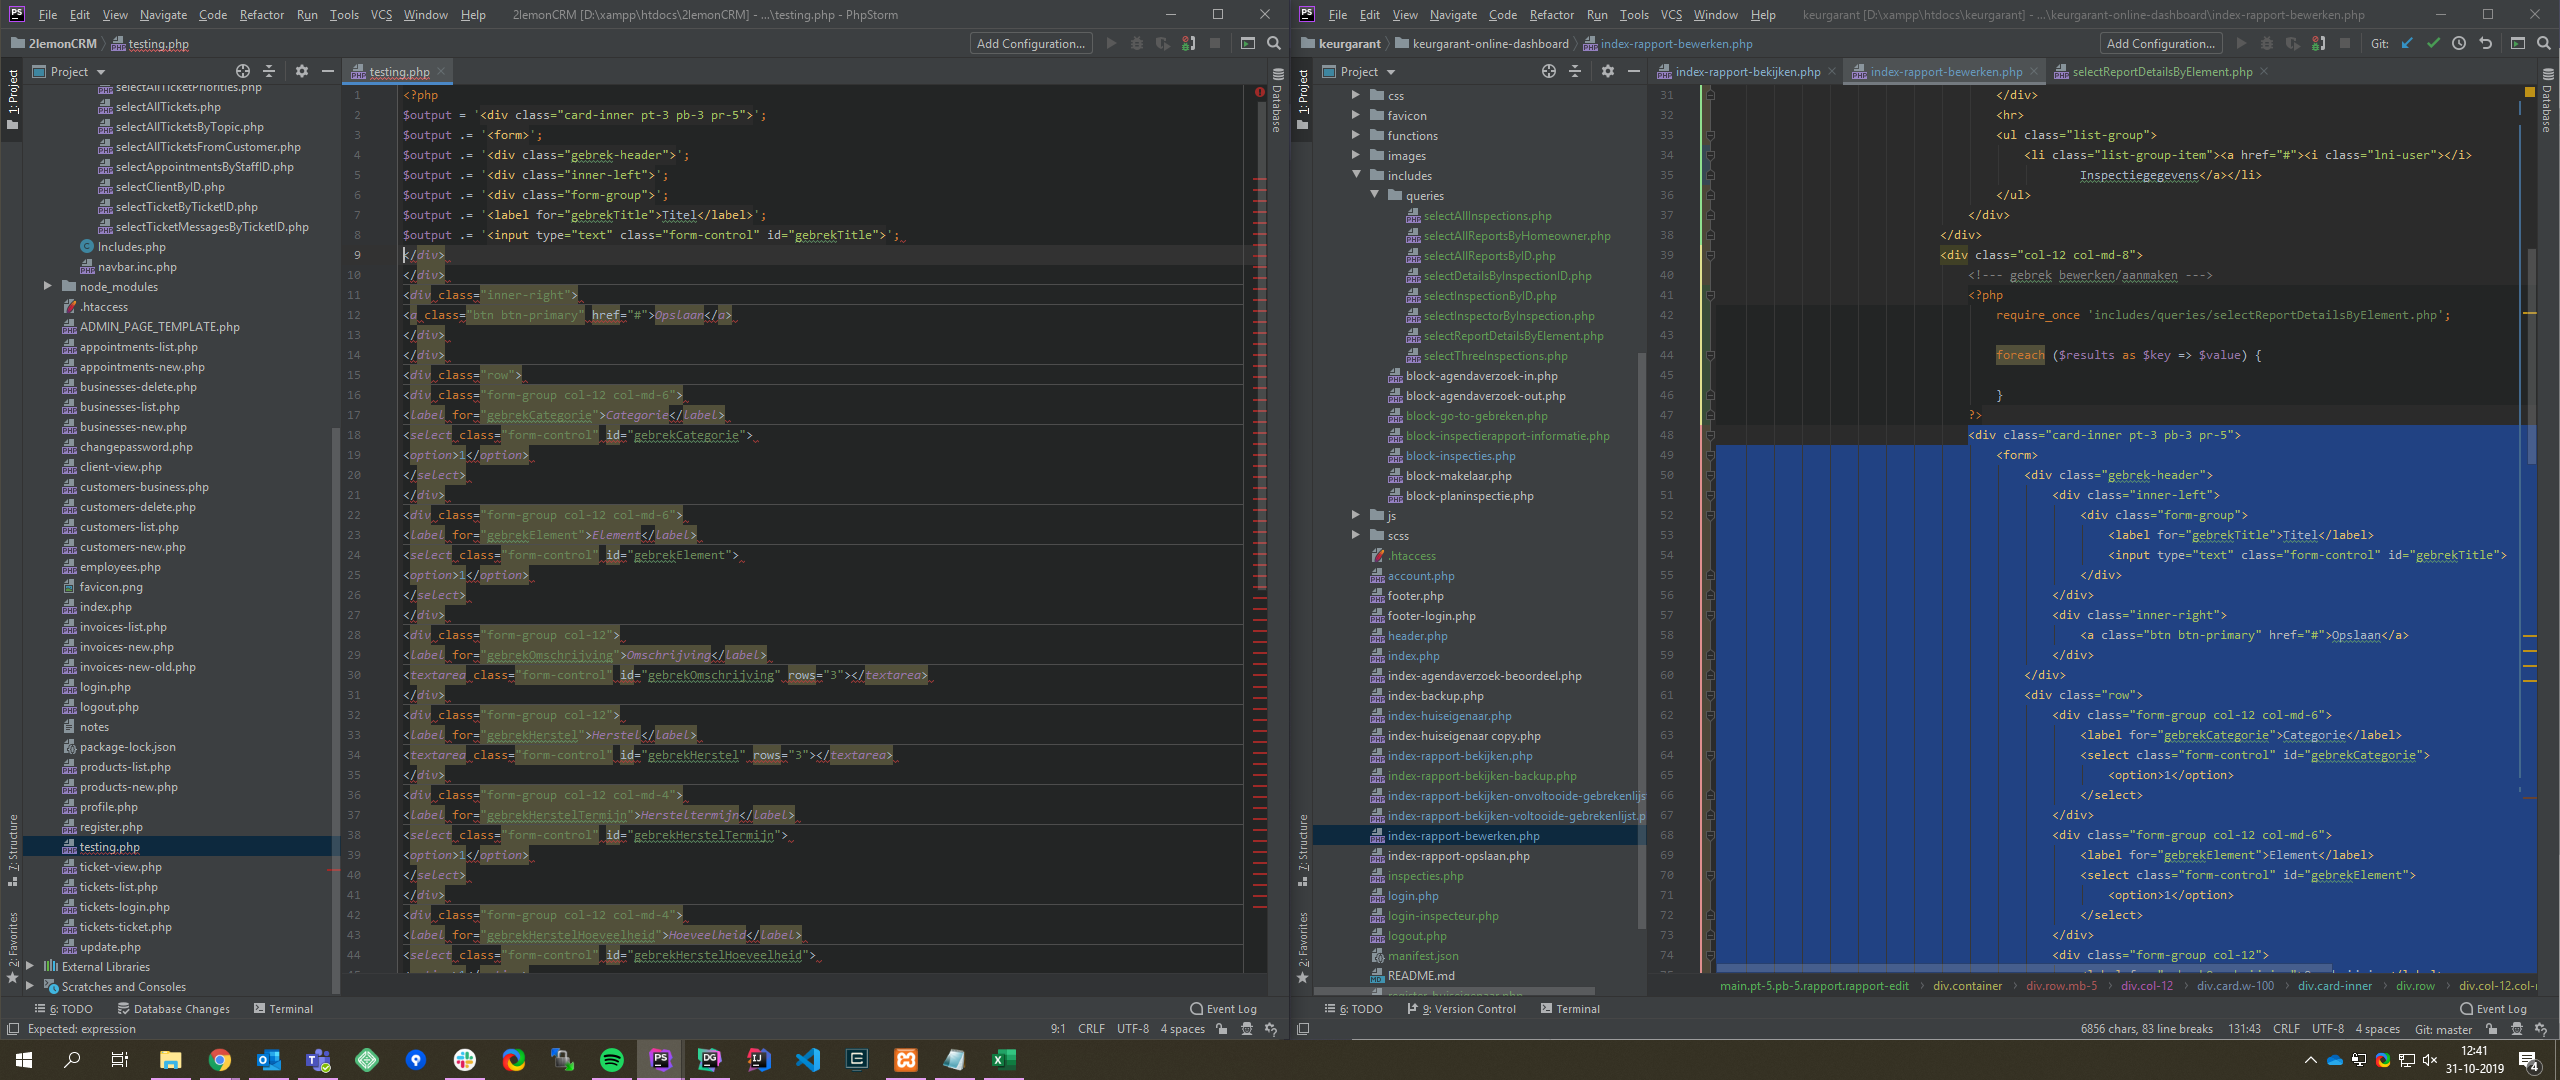Click Add Configuration button in right window
Screen dimensions: 2560x1080
tap(2160, 43)
